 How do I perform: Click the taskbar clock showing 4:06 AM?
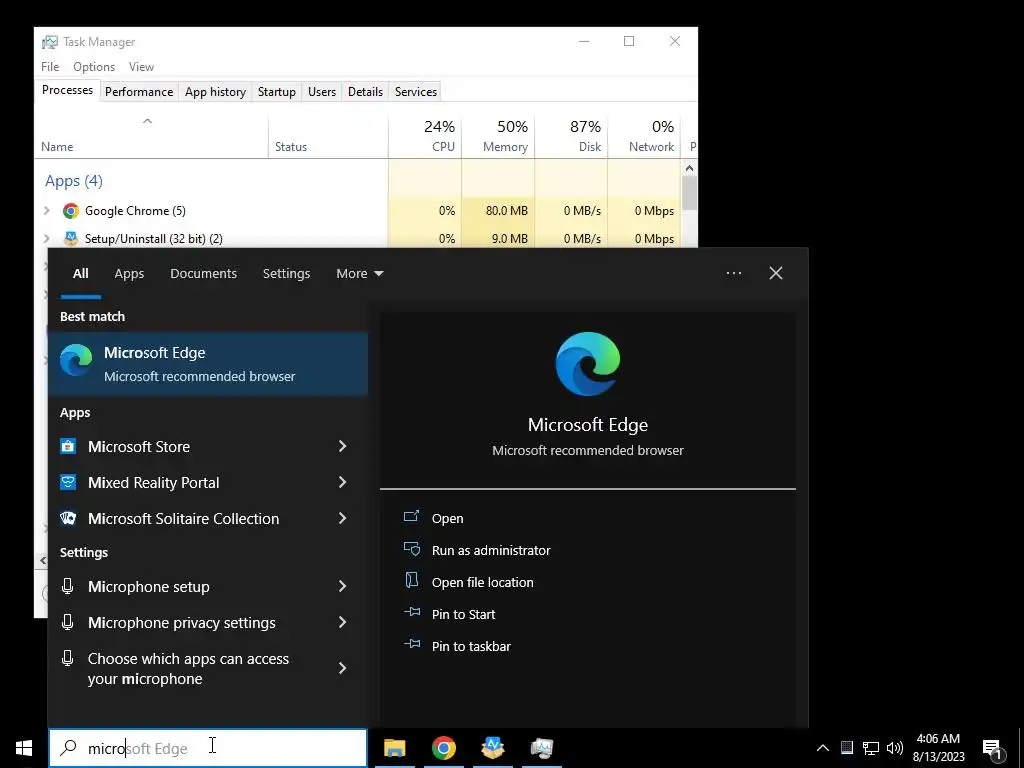[x=938, y=748]
